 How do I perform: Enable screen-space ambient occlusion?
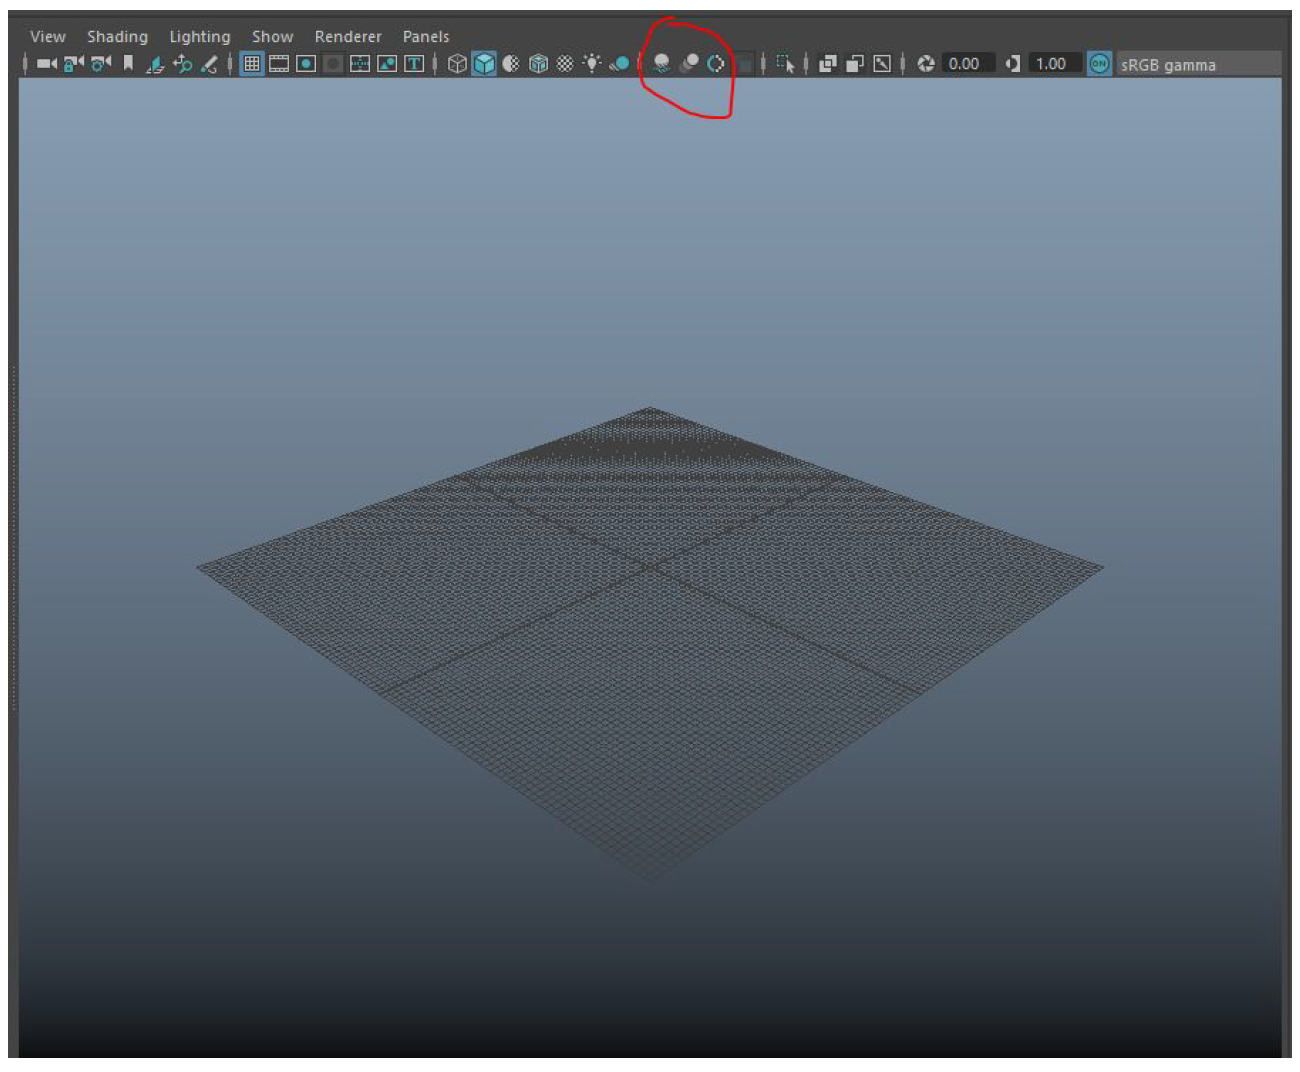tap(659, 63)
